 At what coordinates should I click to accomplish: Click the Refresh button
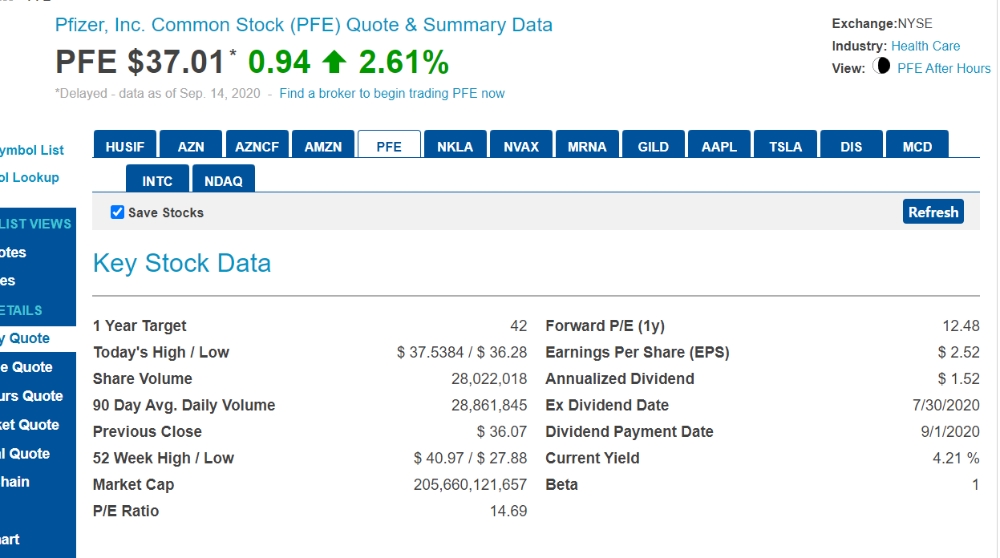tap(933, 212)
